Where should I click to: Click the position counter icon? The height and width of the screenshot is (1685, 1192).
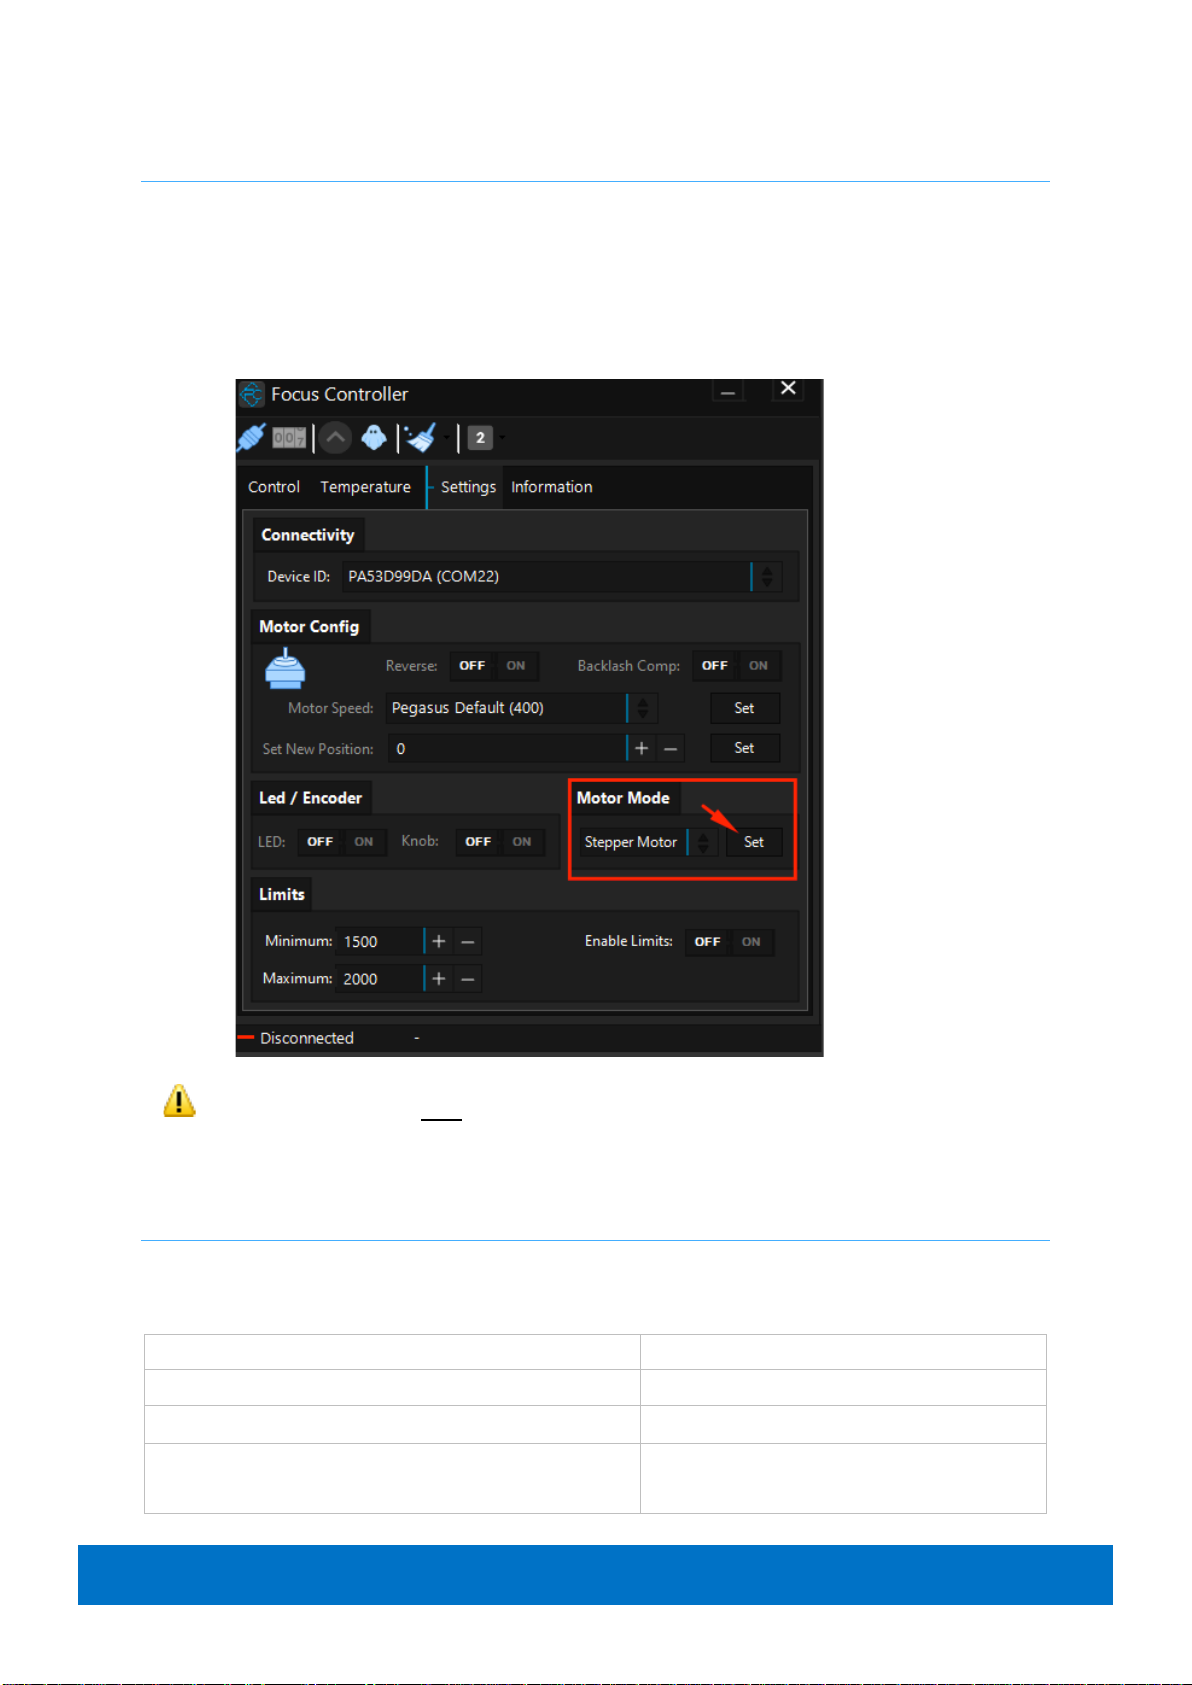(289, 438)
